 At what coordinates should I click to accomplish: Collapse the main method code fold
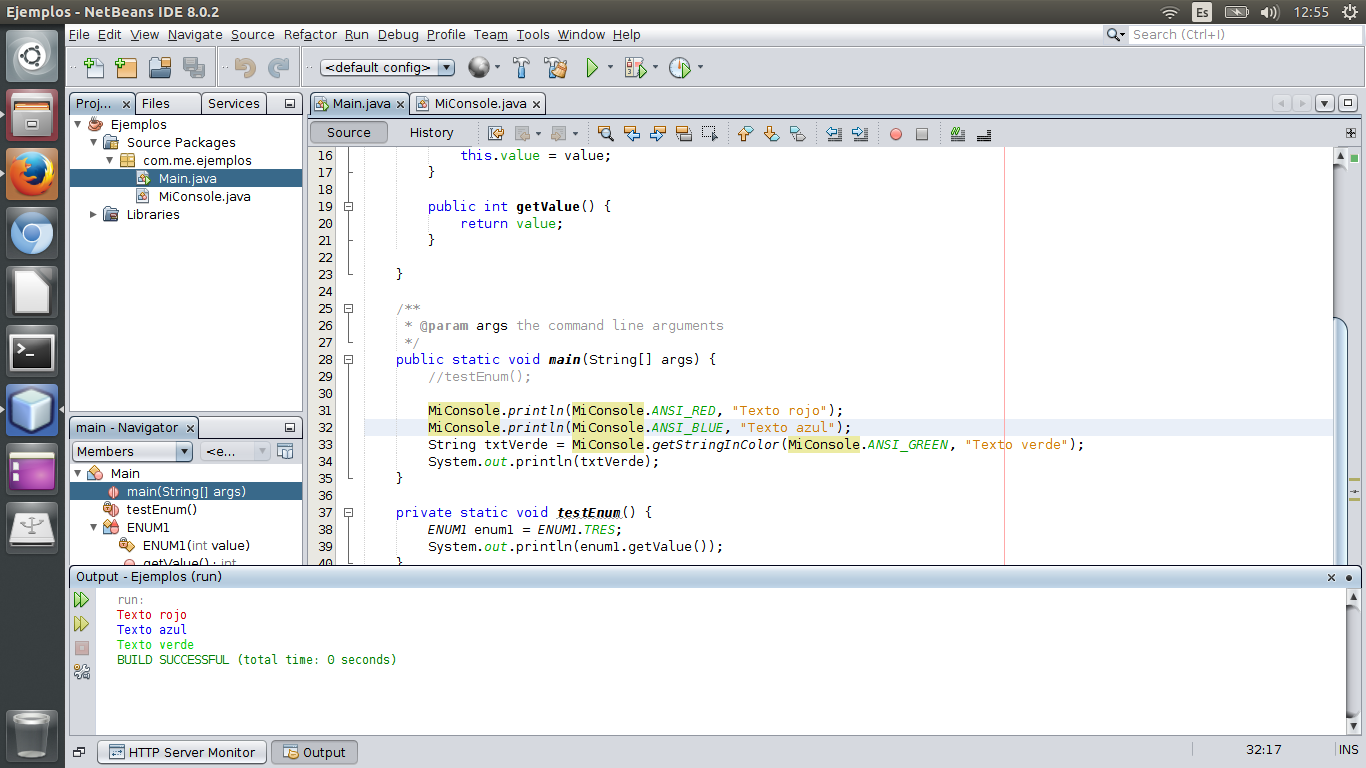[349, 360]
